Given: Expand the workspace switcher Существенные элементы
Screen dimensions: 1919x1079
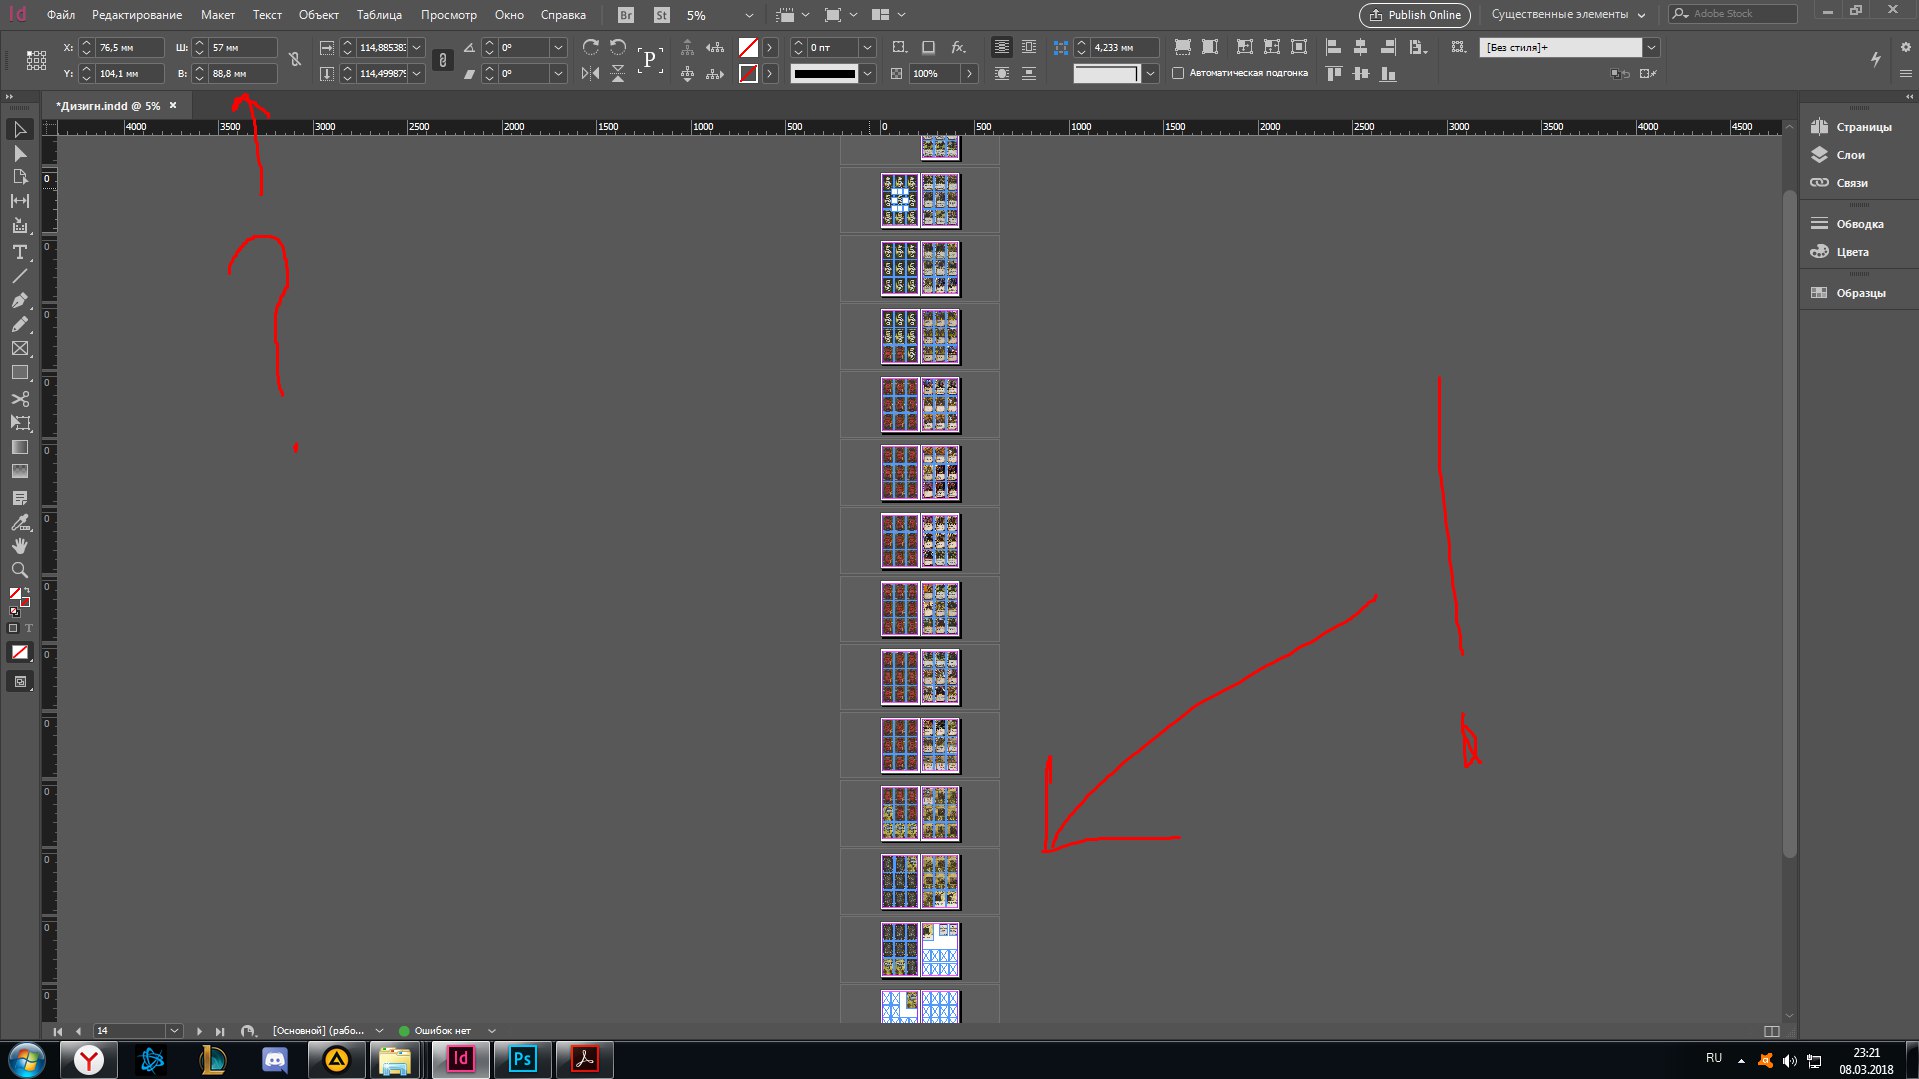Looking at the screenshot, I should click(1568, 15).
